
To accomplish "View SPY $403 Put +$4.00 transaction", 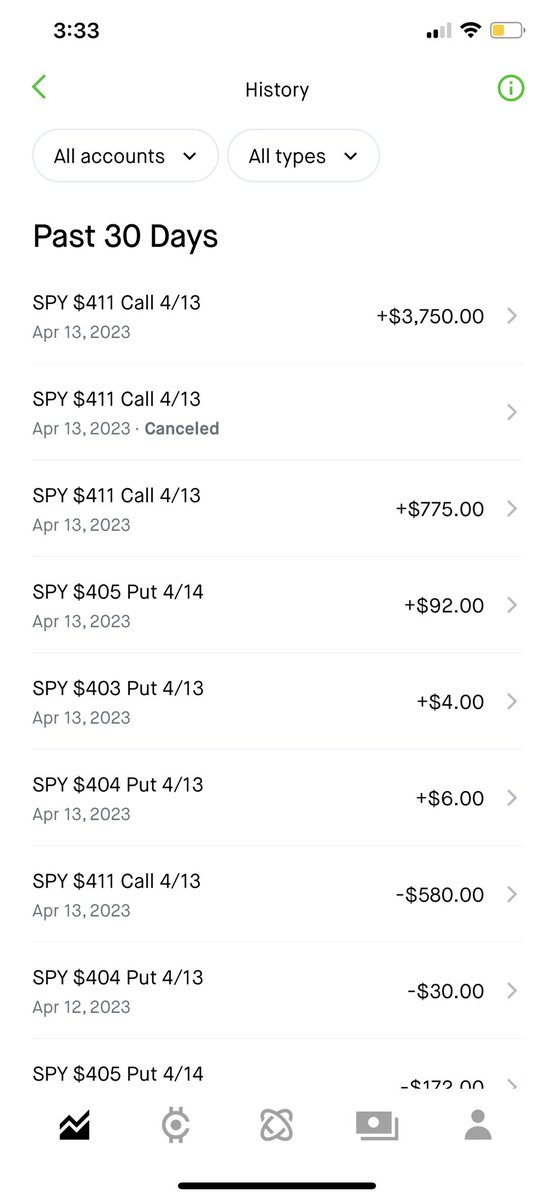I will coord(277,701).
